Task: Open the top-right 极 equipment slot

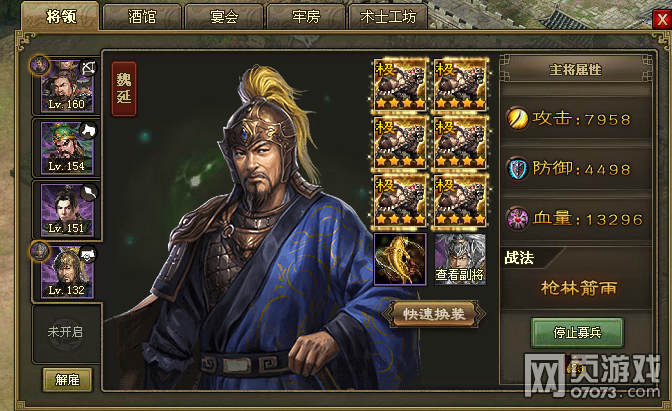Action: click(x=460, y=85)
